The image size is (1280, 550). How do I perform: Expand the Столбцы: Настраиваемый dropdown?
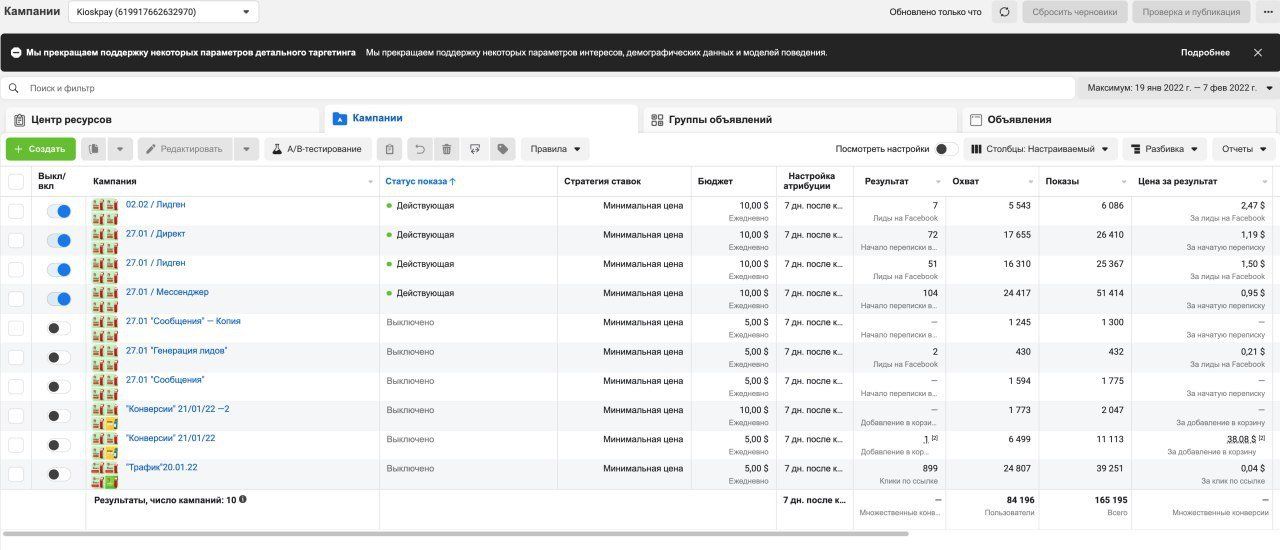[x=1041, y=149]
